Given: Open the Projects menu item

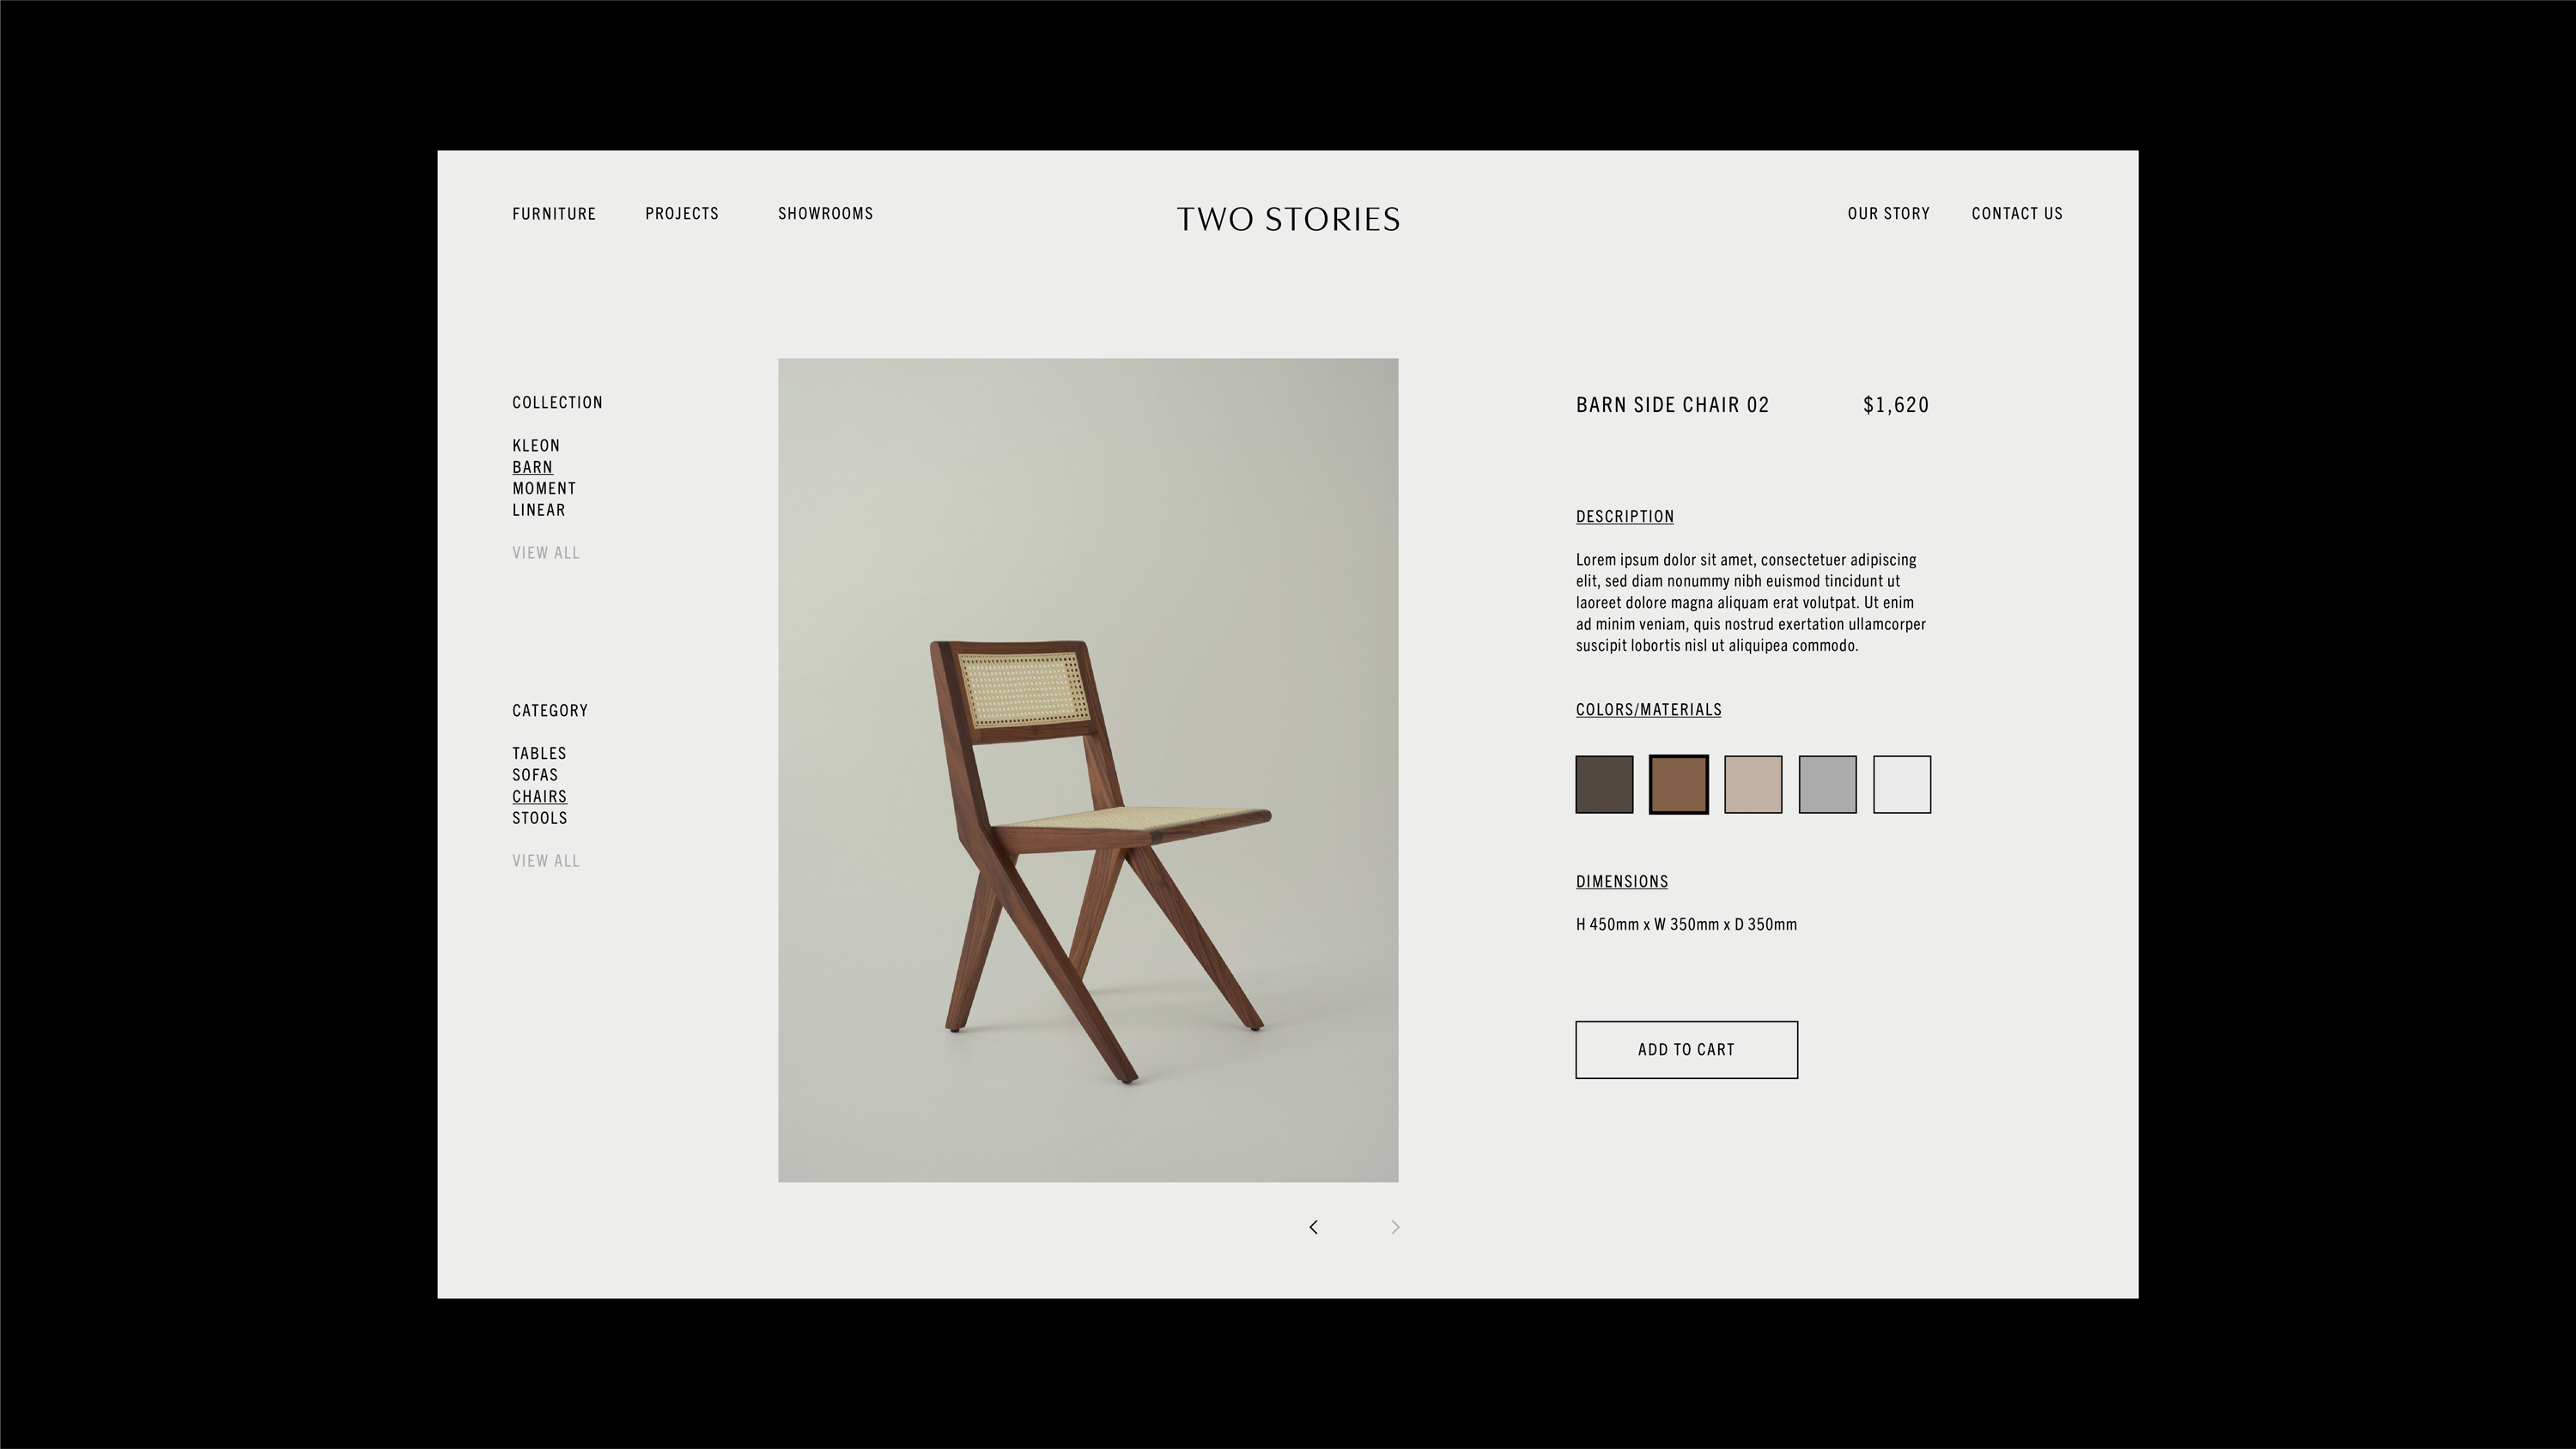Looking at the screenshot, I should click(x=682, y=214).
